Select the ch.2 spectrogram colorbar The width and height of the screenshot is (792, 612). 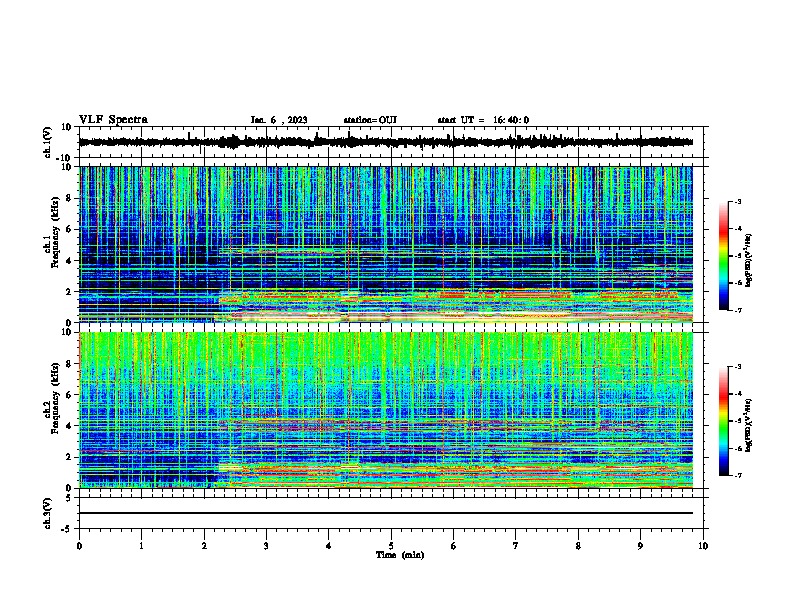(723, 421)
